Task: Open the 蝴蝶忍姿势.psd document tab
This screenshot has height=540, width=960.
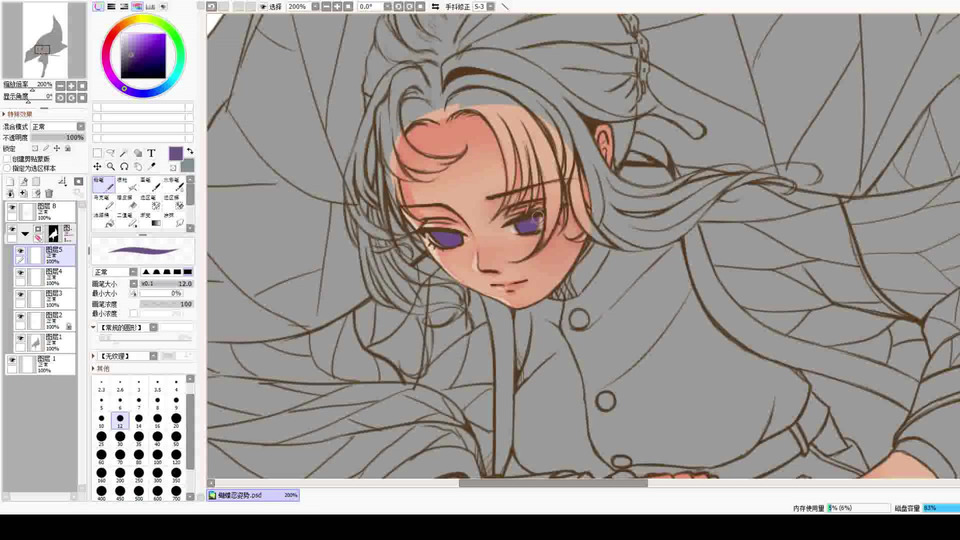Action: (x=253, y=495)
